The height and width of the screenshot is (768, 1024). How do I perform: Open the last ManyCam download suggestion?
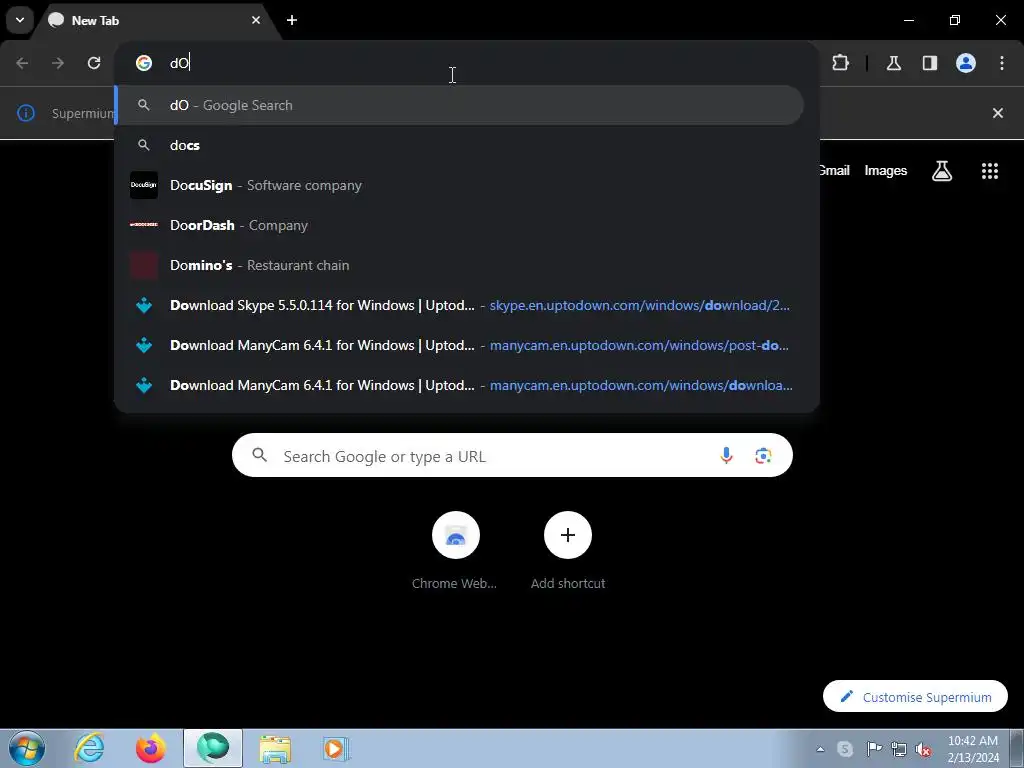click(459, 385)
